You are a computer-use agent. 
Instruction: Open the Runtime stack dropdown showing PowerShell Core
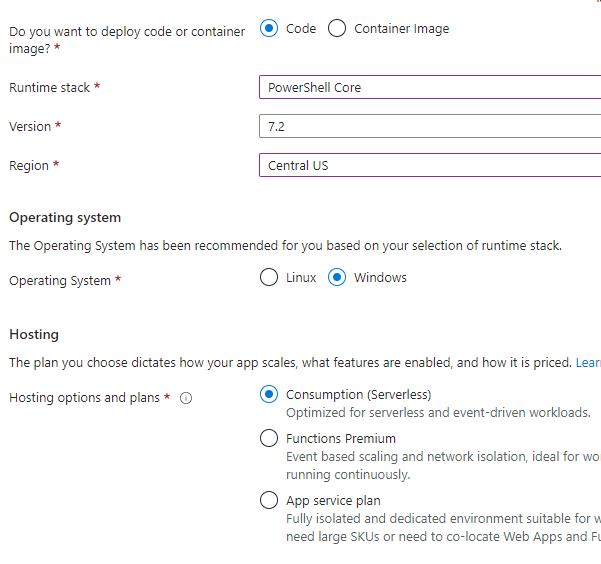[x=430, y=87]
